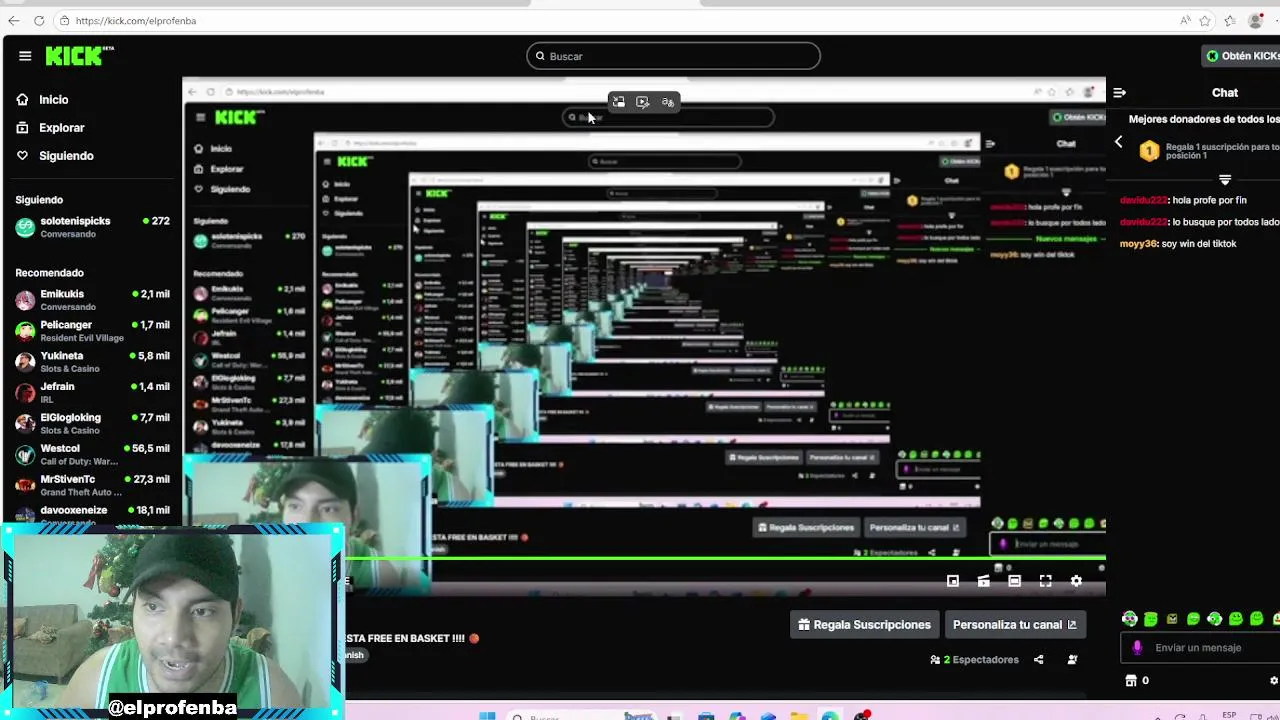The image size is (1280, 720).
Task: Collapse the chat panel arrow icon
Action: pyautogui.click(x=1119, y=93)
